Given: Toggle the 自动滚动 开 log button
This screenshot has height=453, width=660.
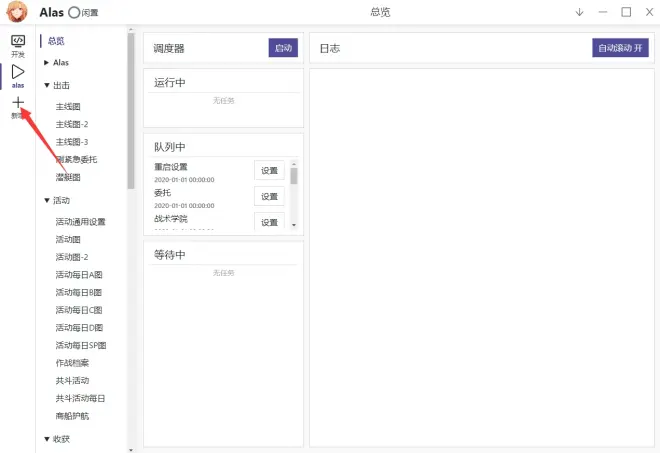Looking at the screenshot, I should [x=620, y=48].
